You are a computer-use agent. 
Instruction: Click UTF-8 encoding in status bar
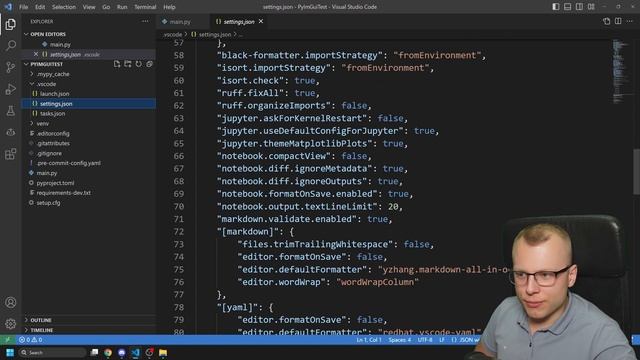point(425,340)
